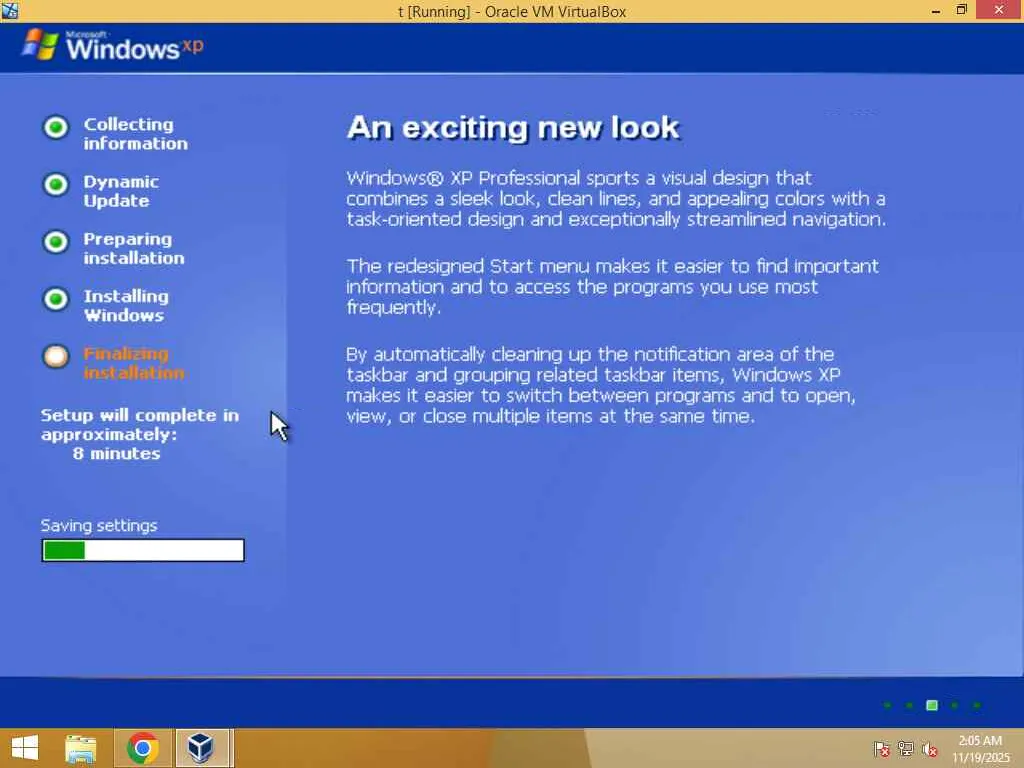Click the "Saving settings" status text
Viewport: 1024px width, 768px height.
pyautogui.click(x=99, y=526)
